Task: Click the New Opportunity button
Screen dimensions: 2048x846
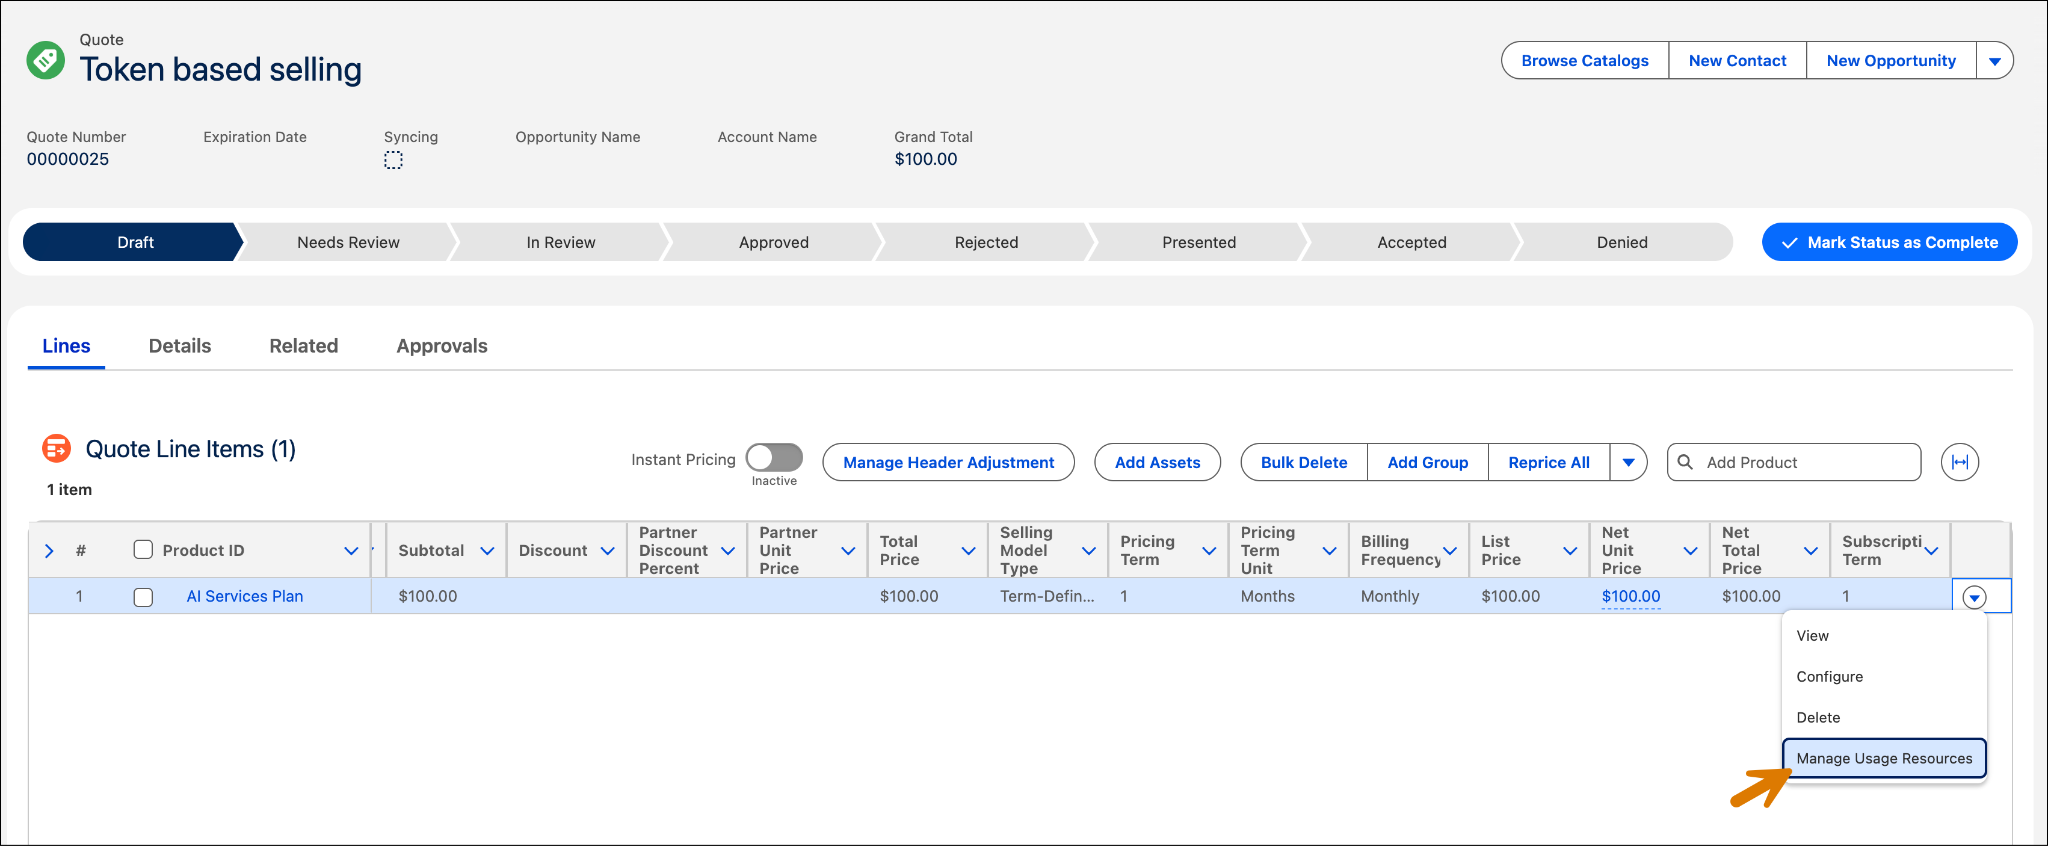Action: coord(1891,60)
